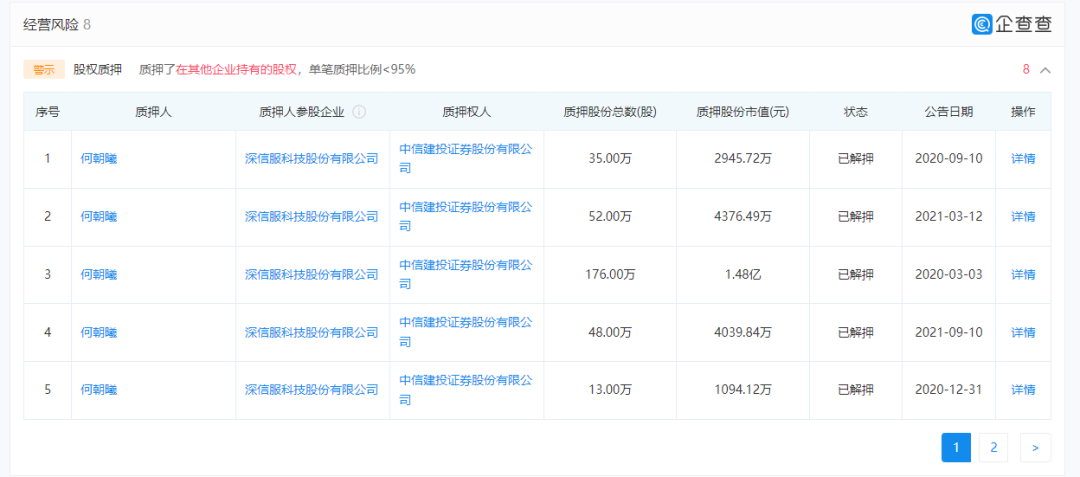Click the 公告日期 column header
Image resolution: width=1080 pixels, height=477 pixels.
pyautogui.click(x=948, y=112)
